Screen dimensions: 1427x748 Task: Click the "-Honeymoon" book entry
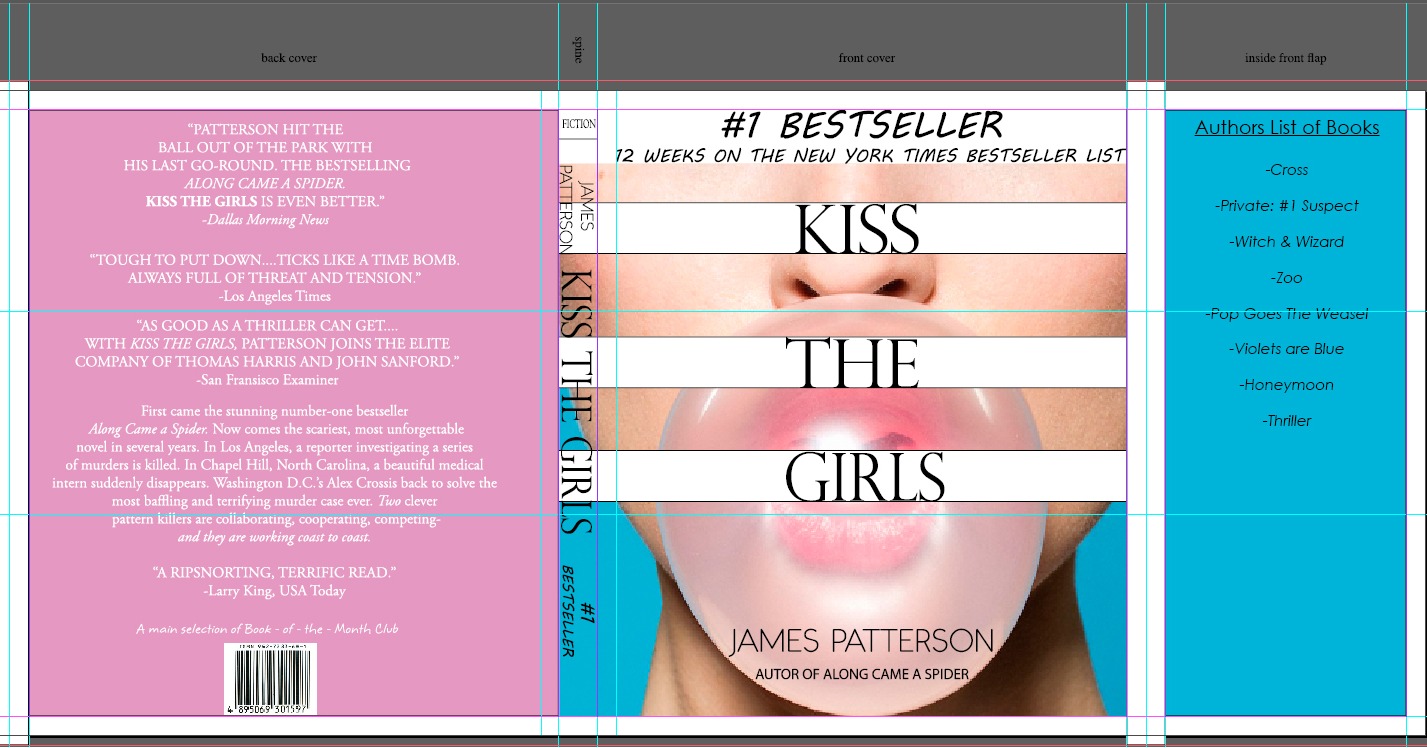point(1286,385)
